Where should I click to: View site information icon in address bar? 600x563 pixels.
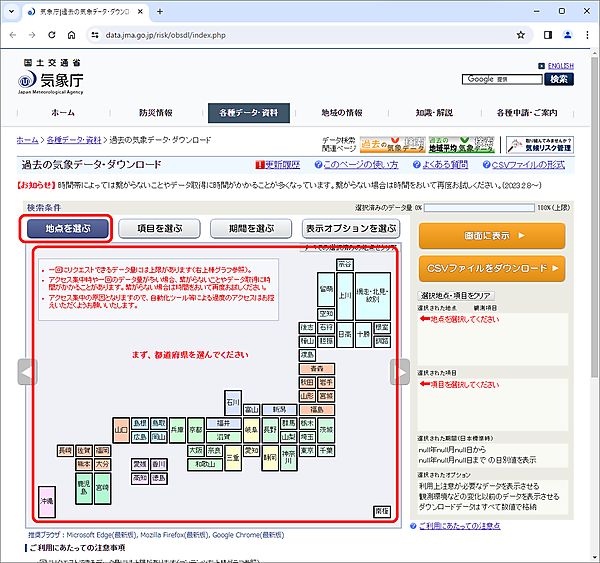point(95,35)
